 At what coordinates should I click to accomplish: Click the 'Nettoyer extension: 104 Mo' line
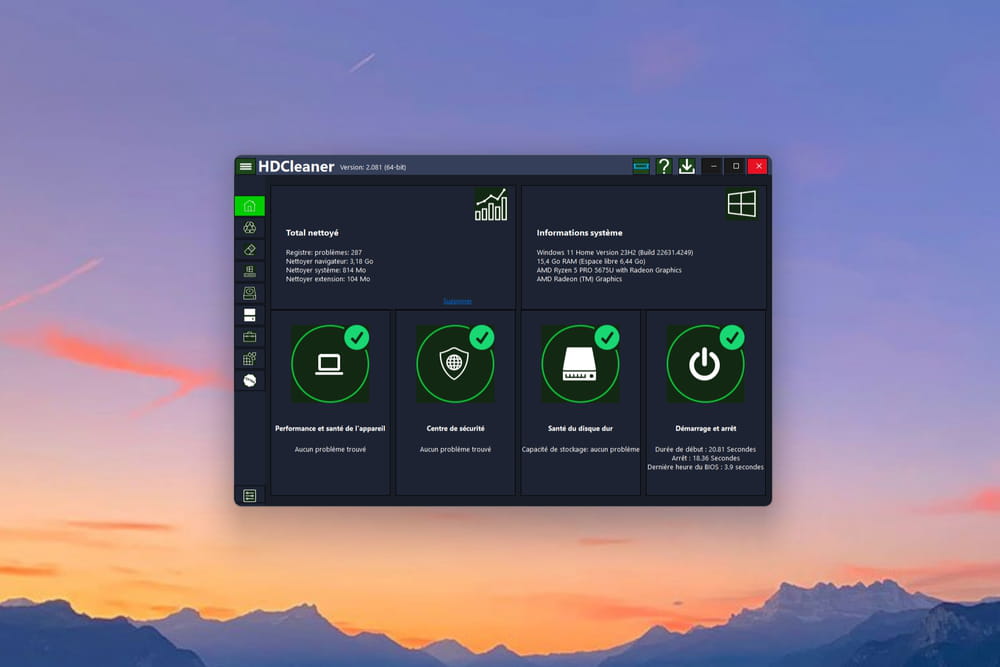tap(328, 279)
